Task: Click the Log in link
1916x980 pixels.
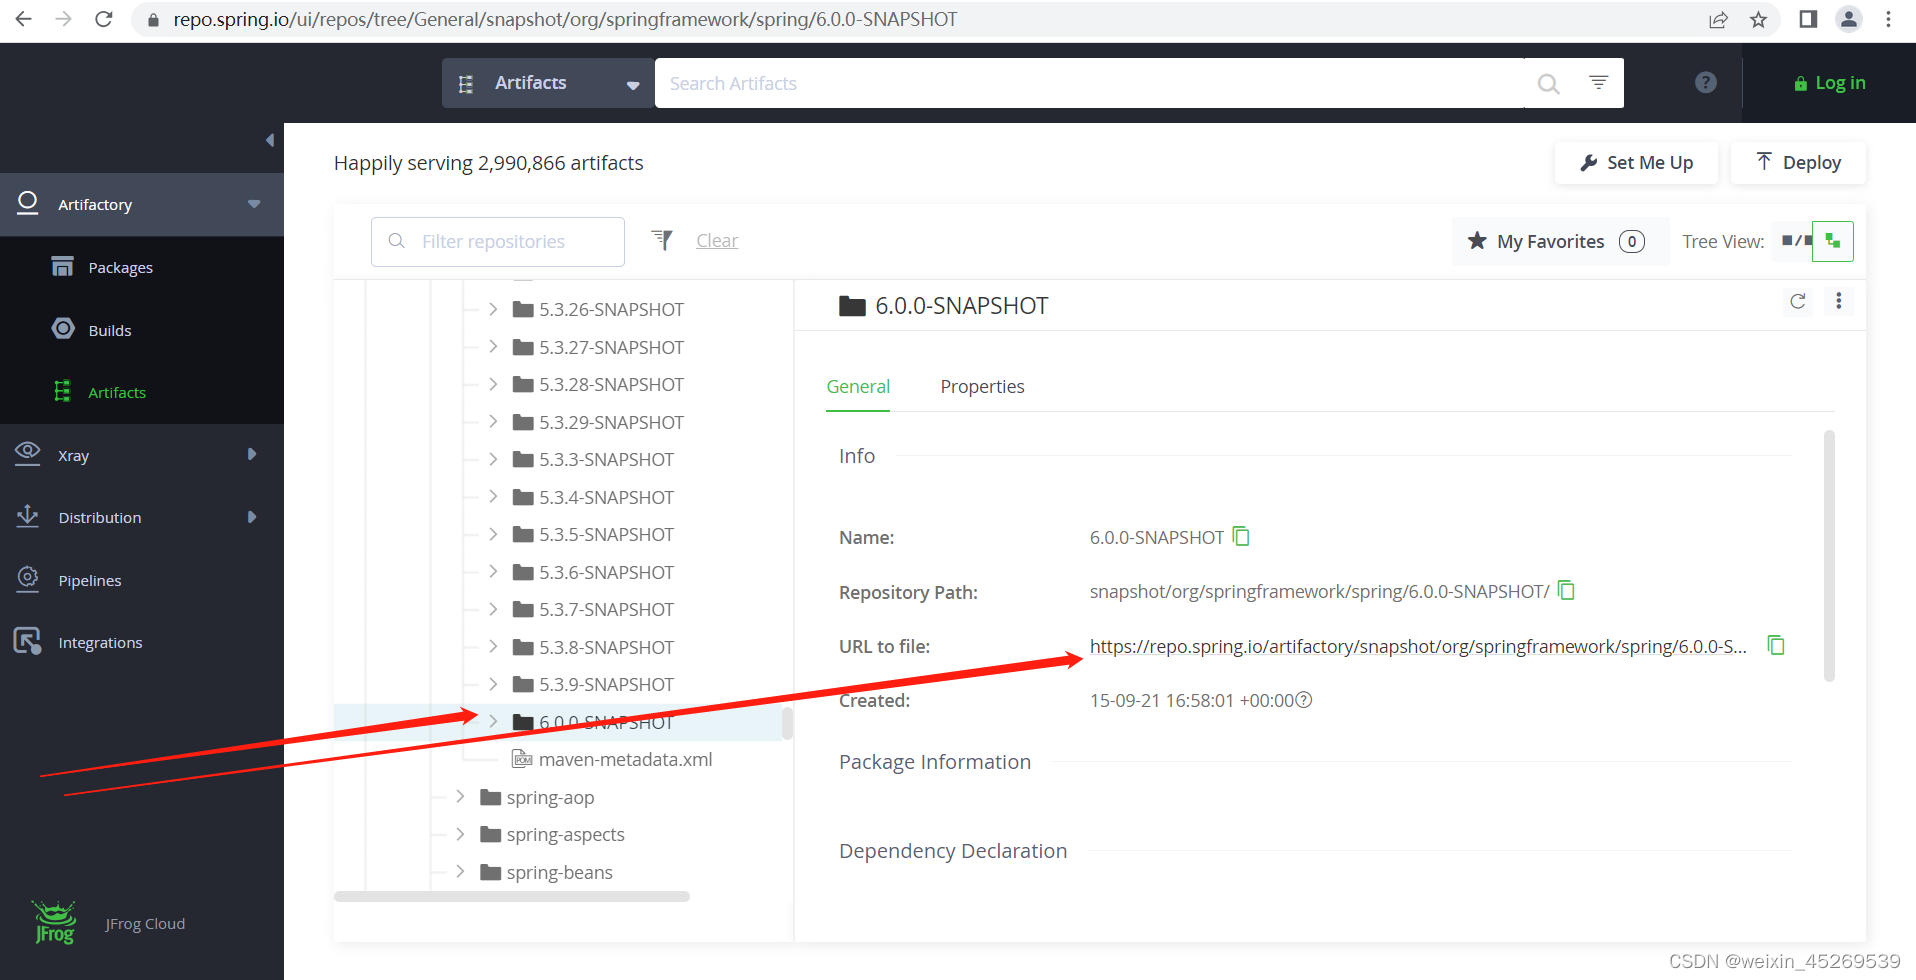Action: [x=1830, y=83]
